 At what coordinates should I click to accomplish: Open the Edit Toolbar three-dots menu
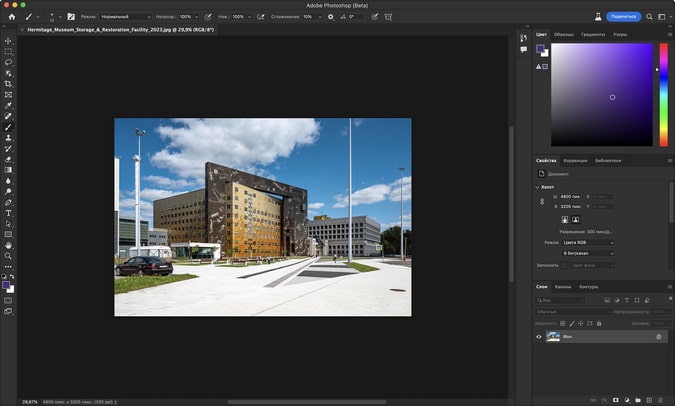(8, 267)
